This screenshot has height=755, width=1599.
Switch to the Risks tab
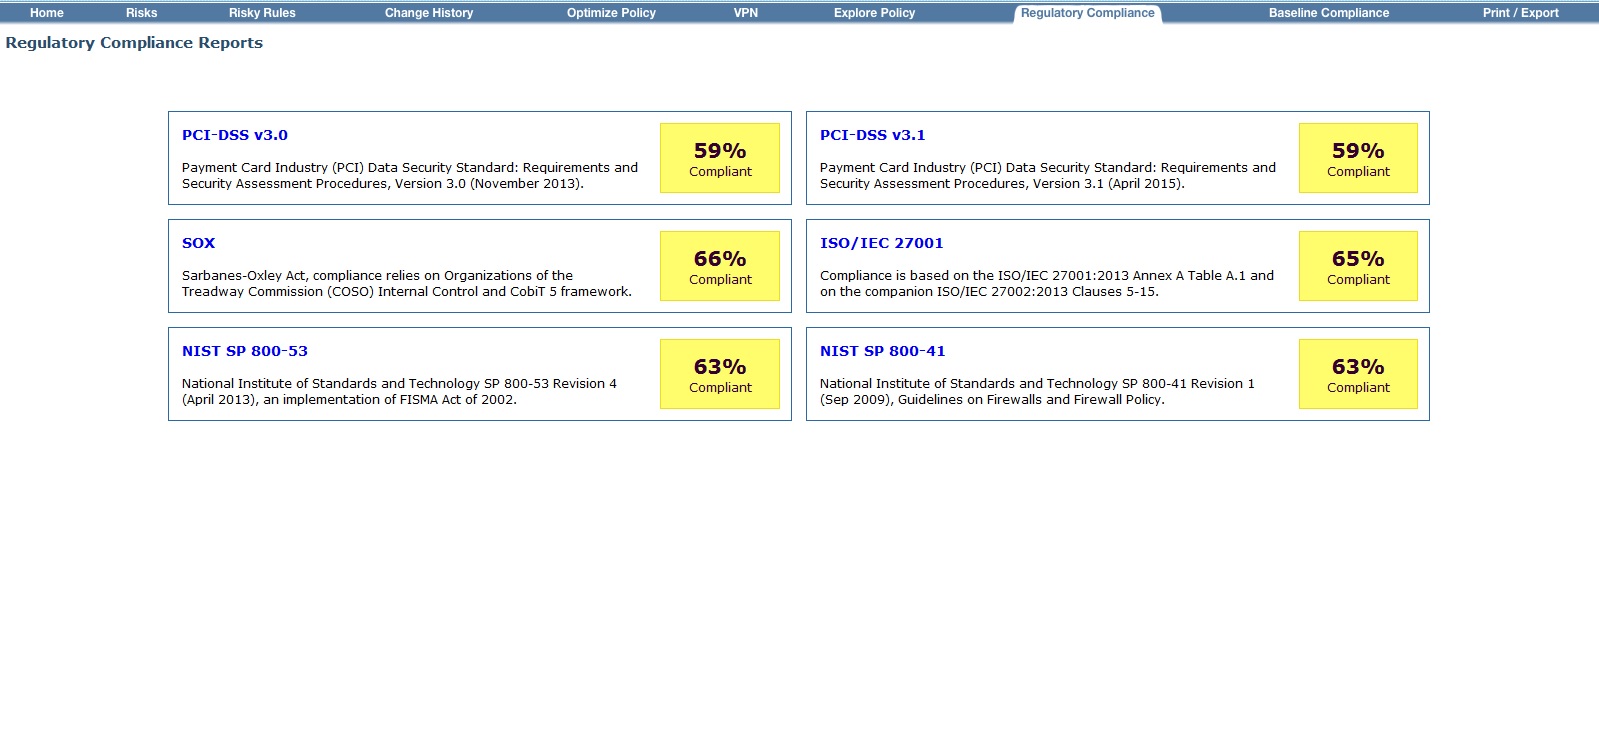141,13
